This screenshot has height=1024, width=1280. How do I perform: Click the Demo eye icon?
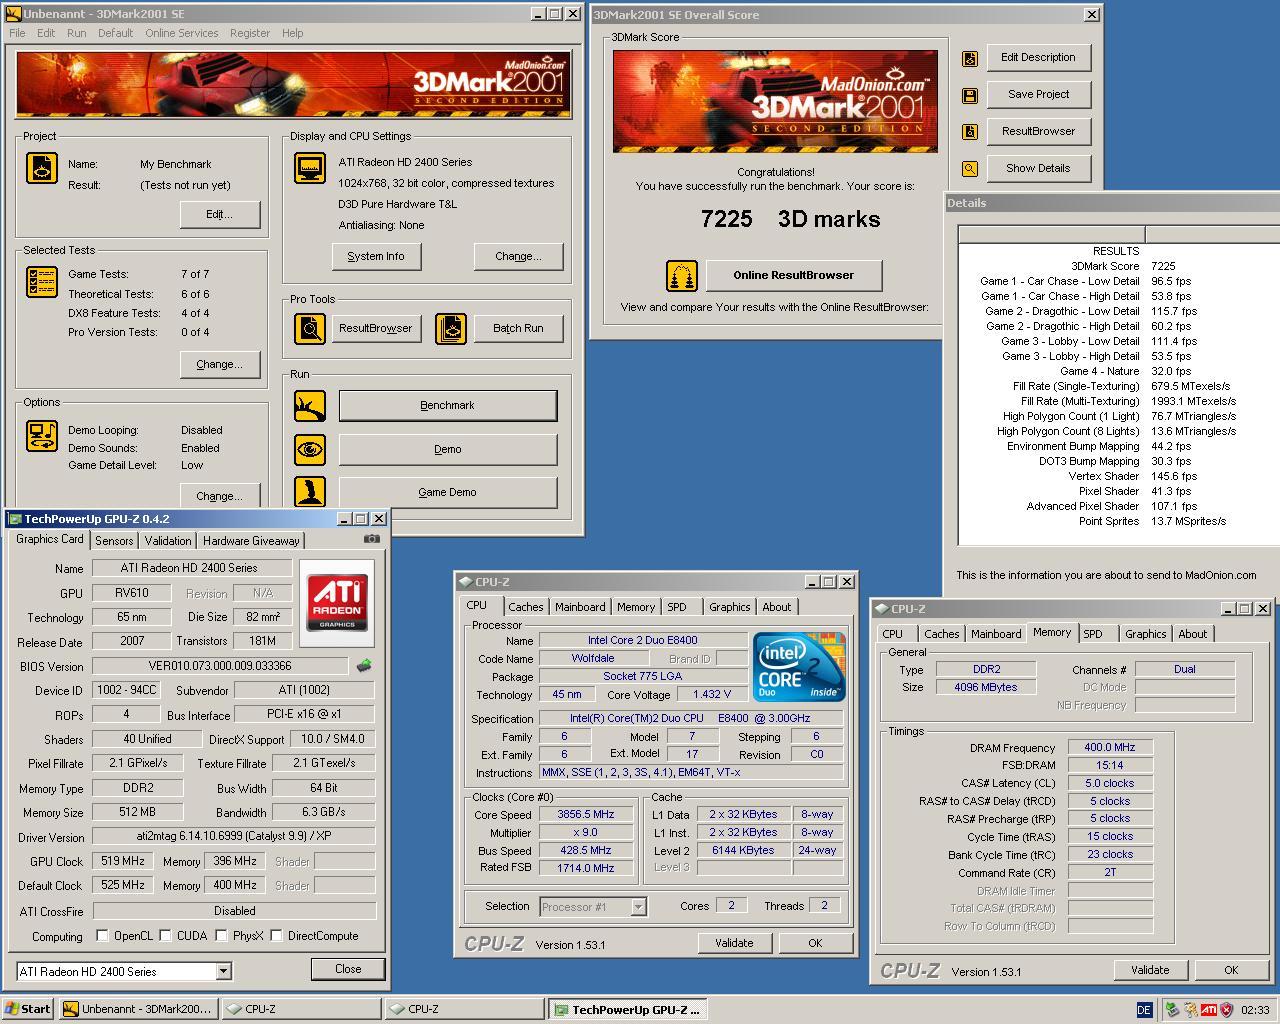tap(310, 449)
